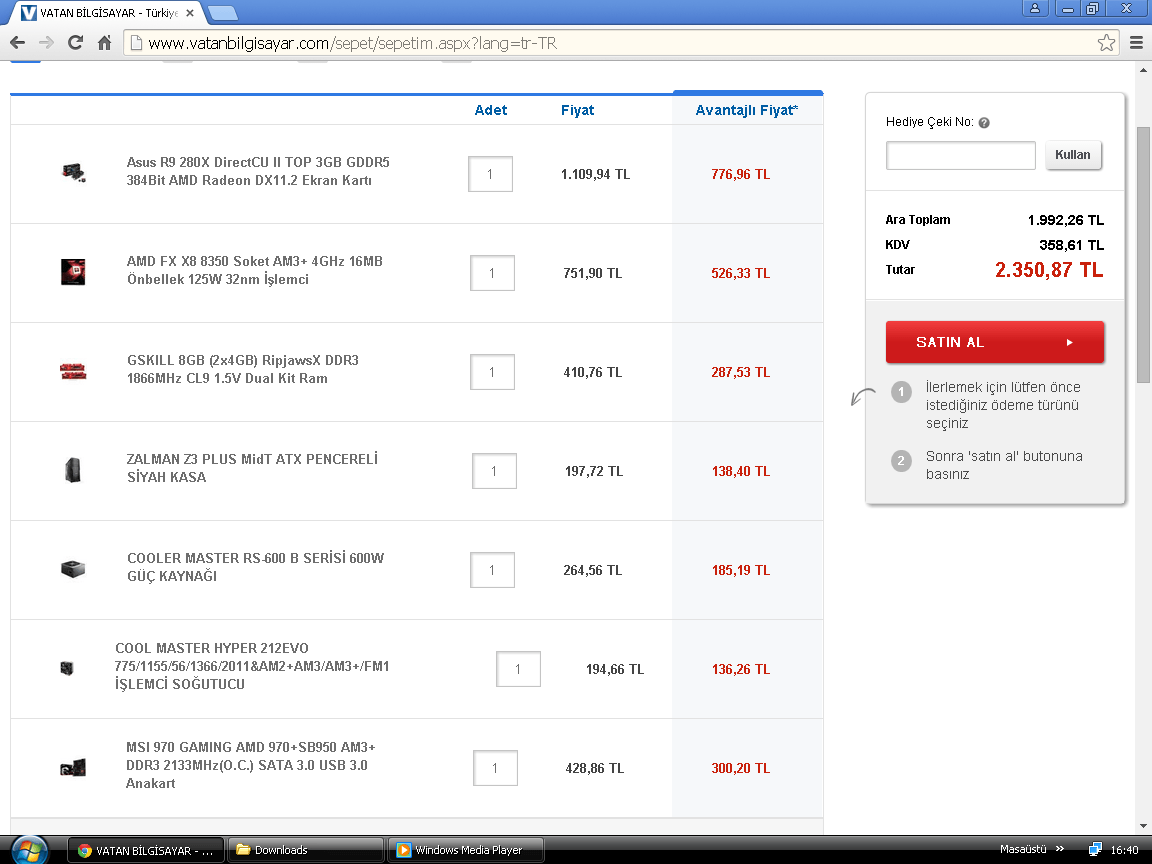1152x864 pixels.
Task: Switch to Downloads taskbar window
Action: [x=306, y=850]
